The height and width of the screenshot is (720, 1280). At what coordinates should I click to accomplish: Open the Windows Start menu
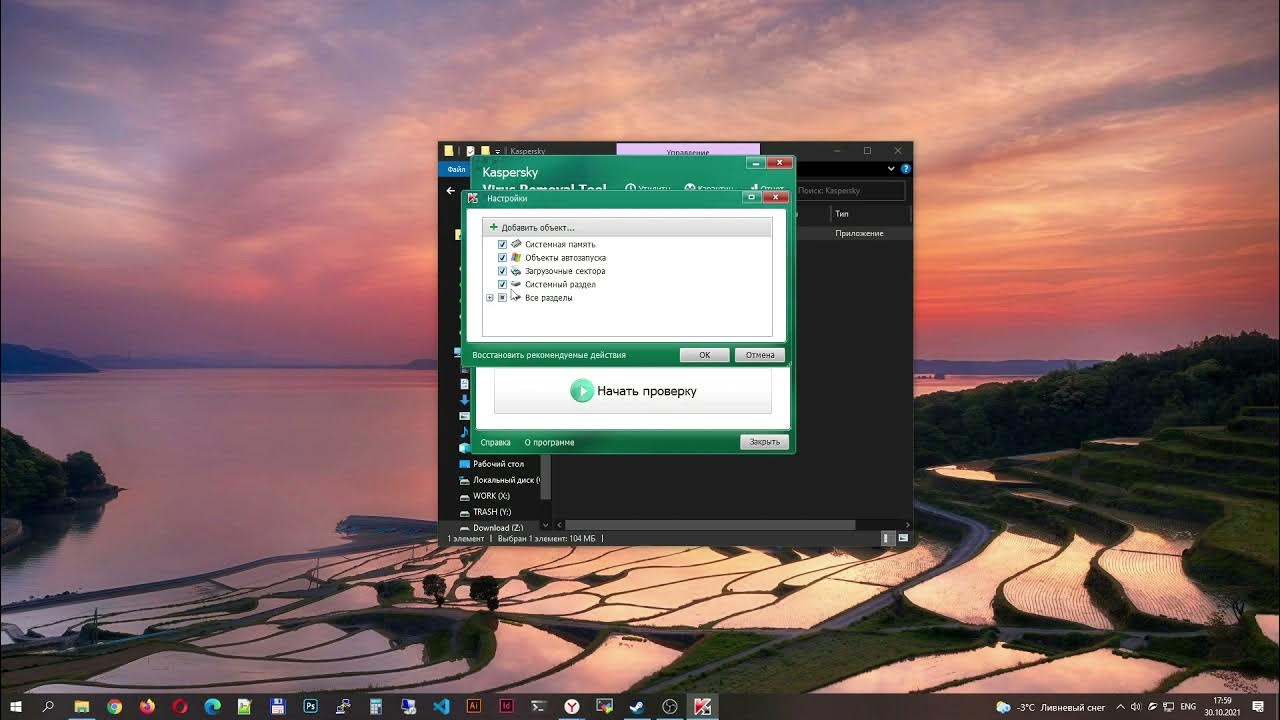pos(16,706)
